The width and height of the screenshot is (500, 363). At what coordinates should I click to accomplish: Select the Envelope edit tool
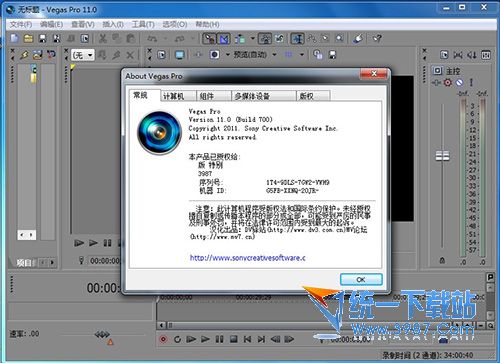pos(312,39)
